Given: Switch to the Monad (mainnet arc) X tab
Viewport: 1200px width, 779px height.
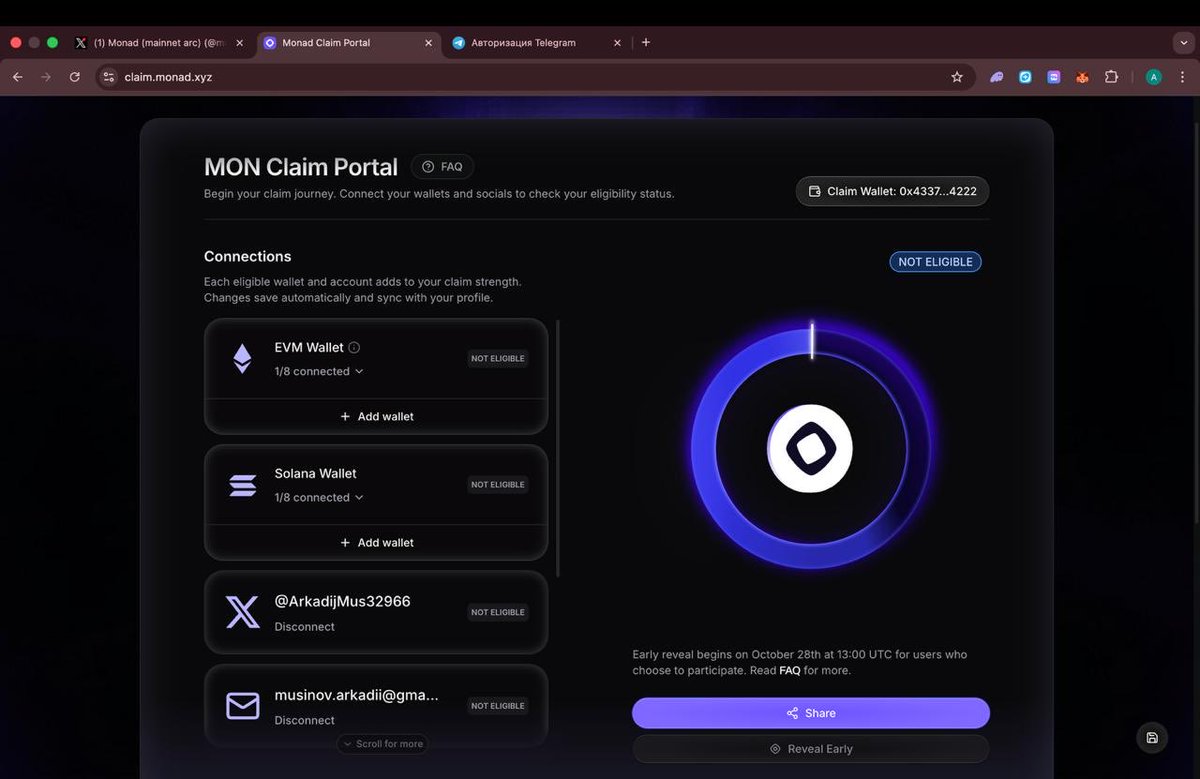Looking at the screenshot, I should click(x=160, y=43).
